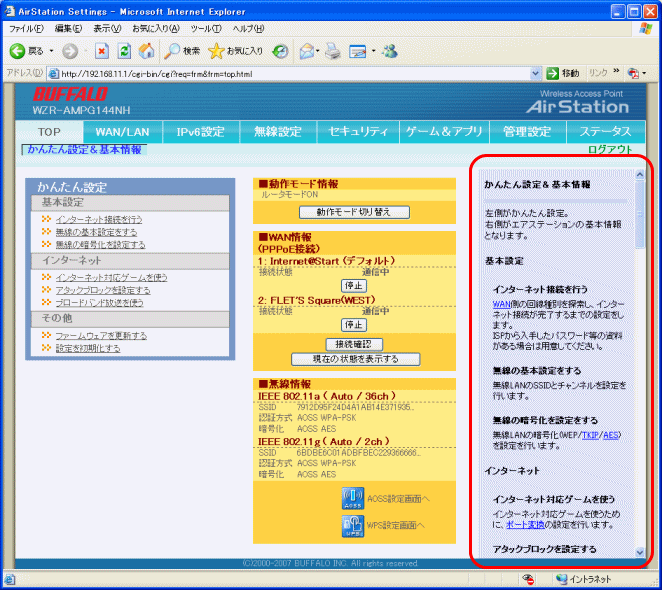Open the セキュリティ tab

point(359,132)
